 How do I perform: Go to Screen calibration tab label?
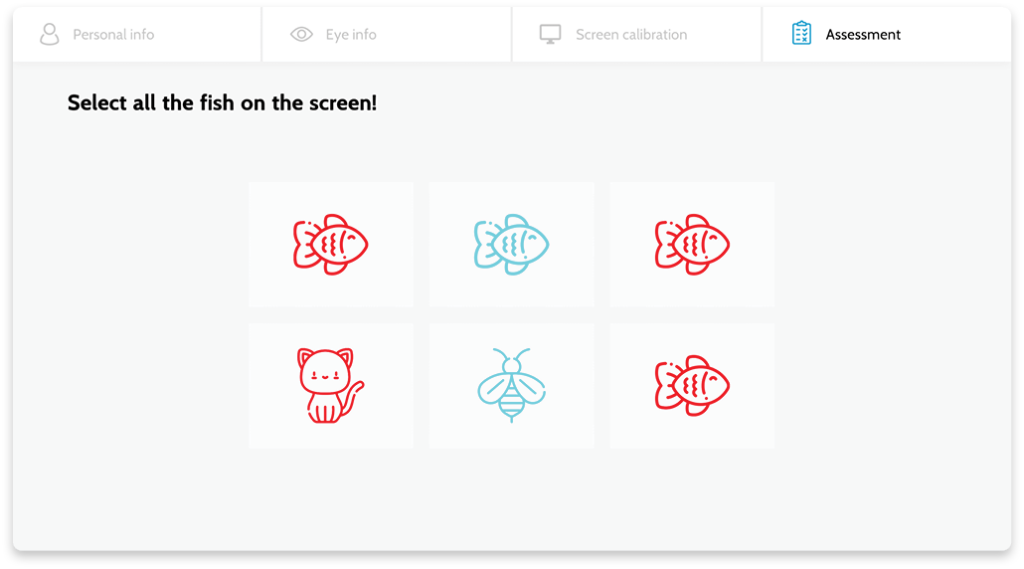pyautogui.click(x=632, y=35)
